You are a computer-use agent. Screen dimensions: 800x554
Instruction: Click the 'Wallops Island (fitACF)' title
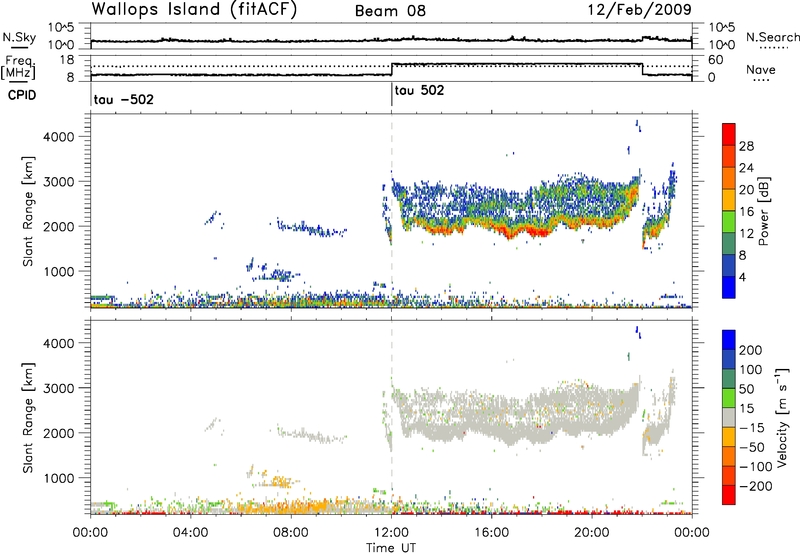[x=194, y=9]
